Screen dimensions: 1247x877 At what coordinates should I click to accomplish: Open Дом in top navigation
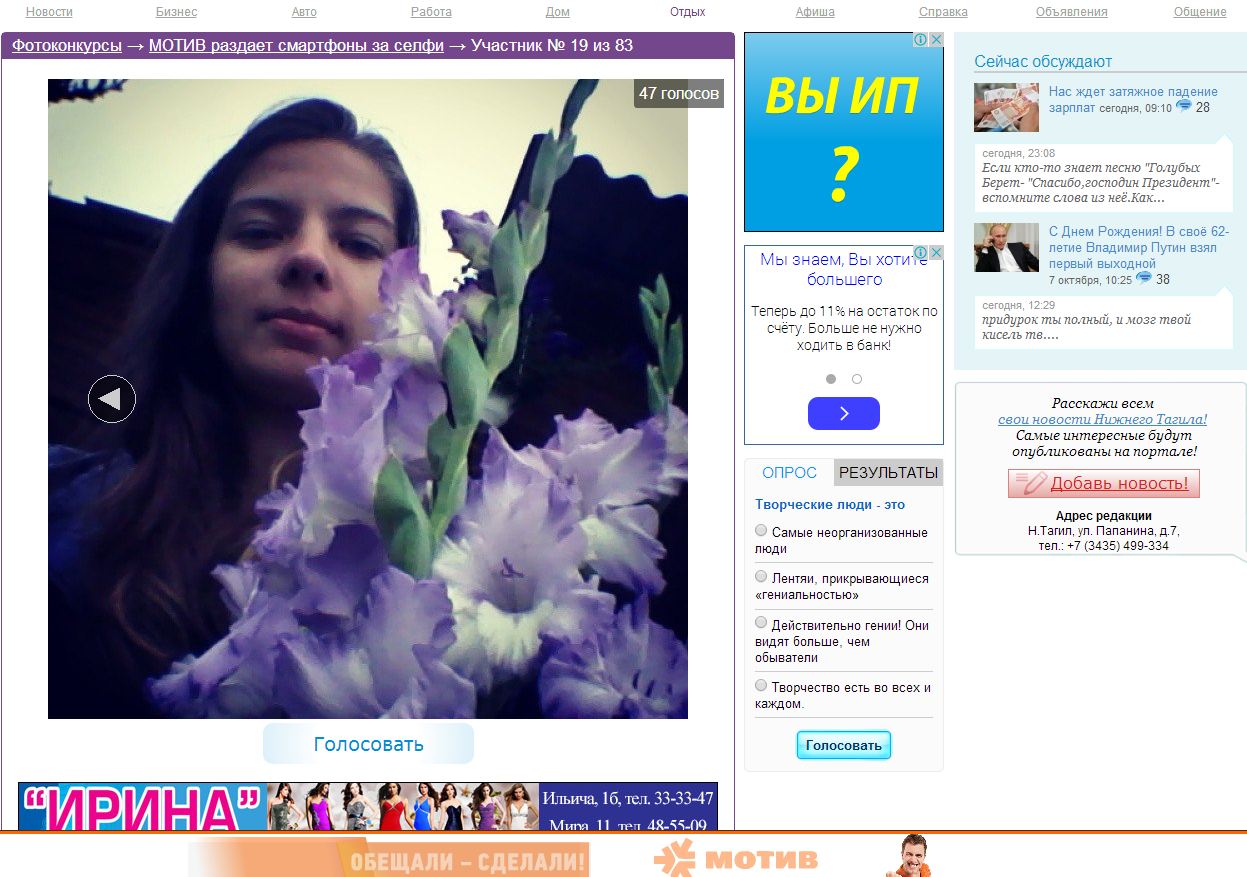[x=558, y=12]
